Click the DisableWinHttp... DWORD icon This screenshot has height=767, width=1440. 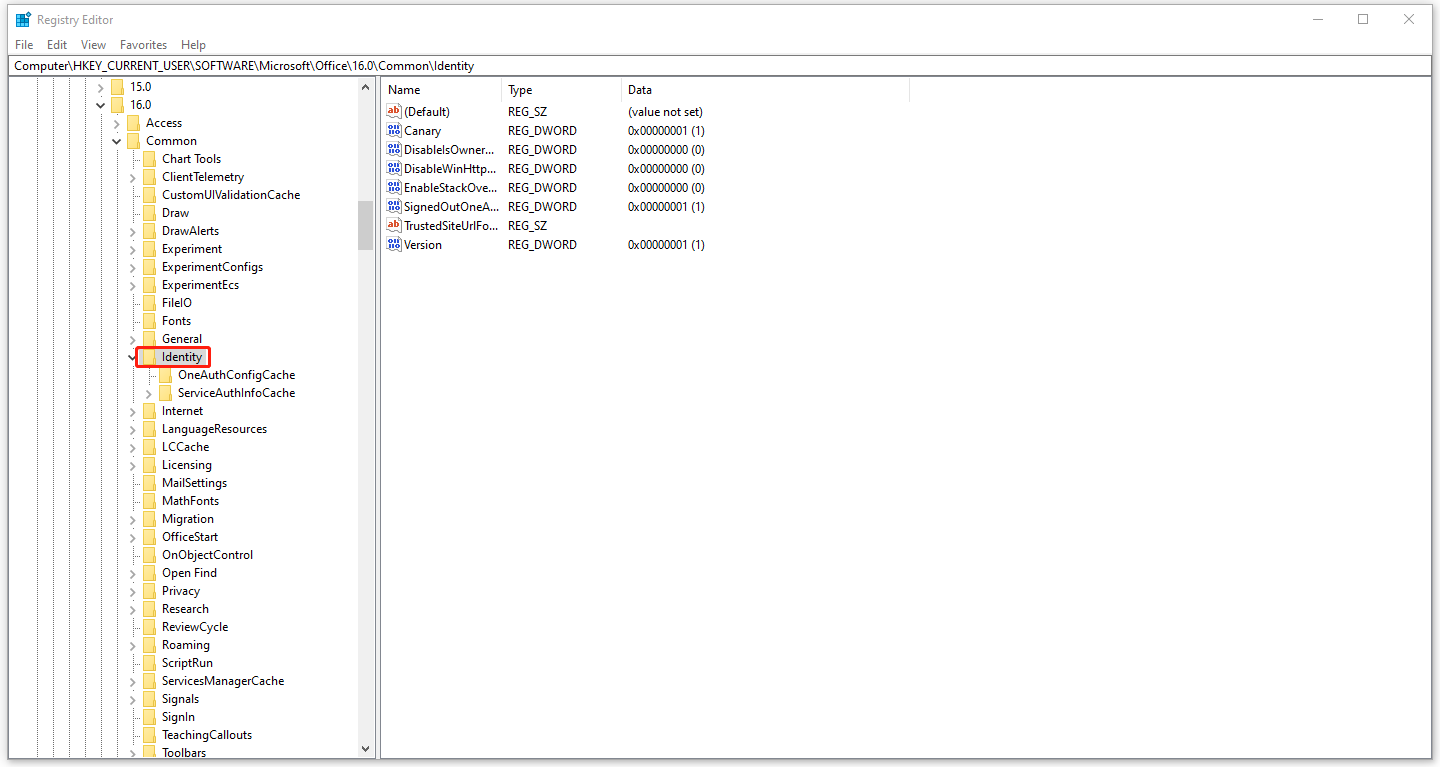[394, 169]
